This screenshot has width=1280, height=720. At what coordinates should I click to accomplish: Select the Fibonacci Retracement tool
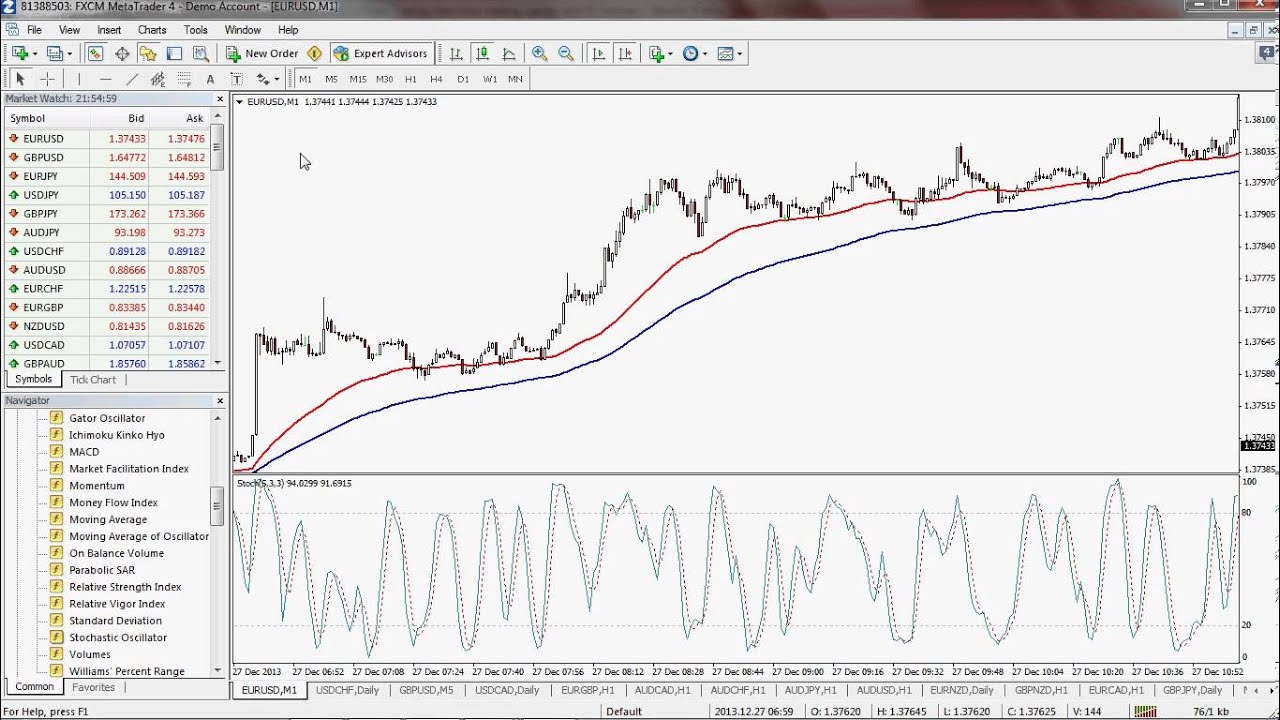(183, 79)
